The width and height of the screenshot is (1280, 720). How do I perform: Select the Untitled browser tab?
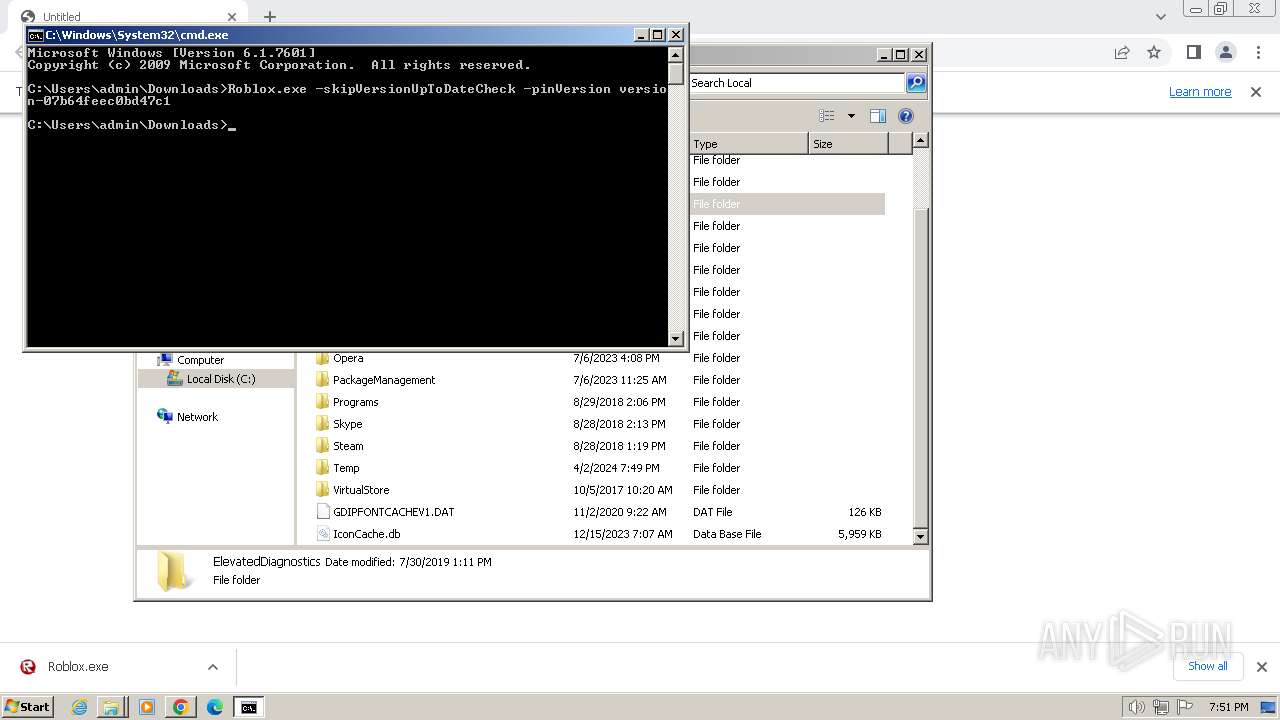(130, 16)
